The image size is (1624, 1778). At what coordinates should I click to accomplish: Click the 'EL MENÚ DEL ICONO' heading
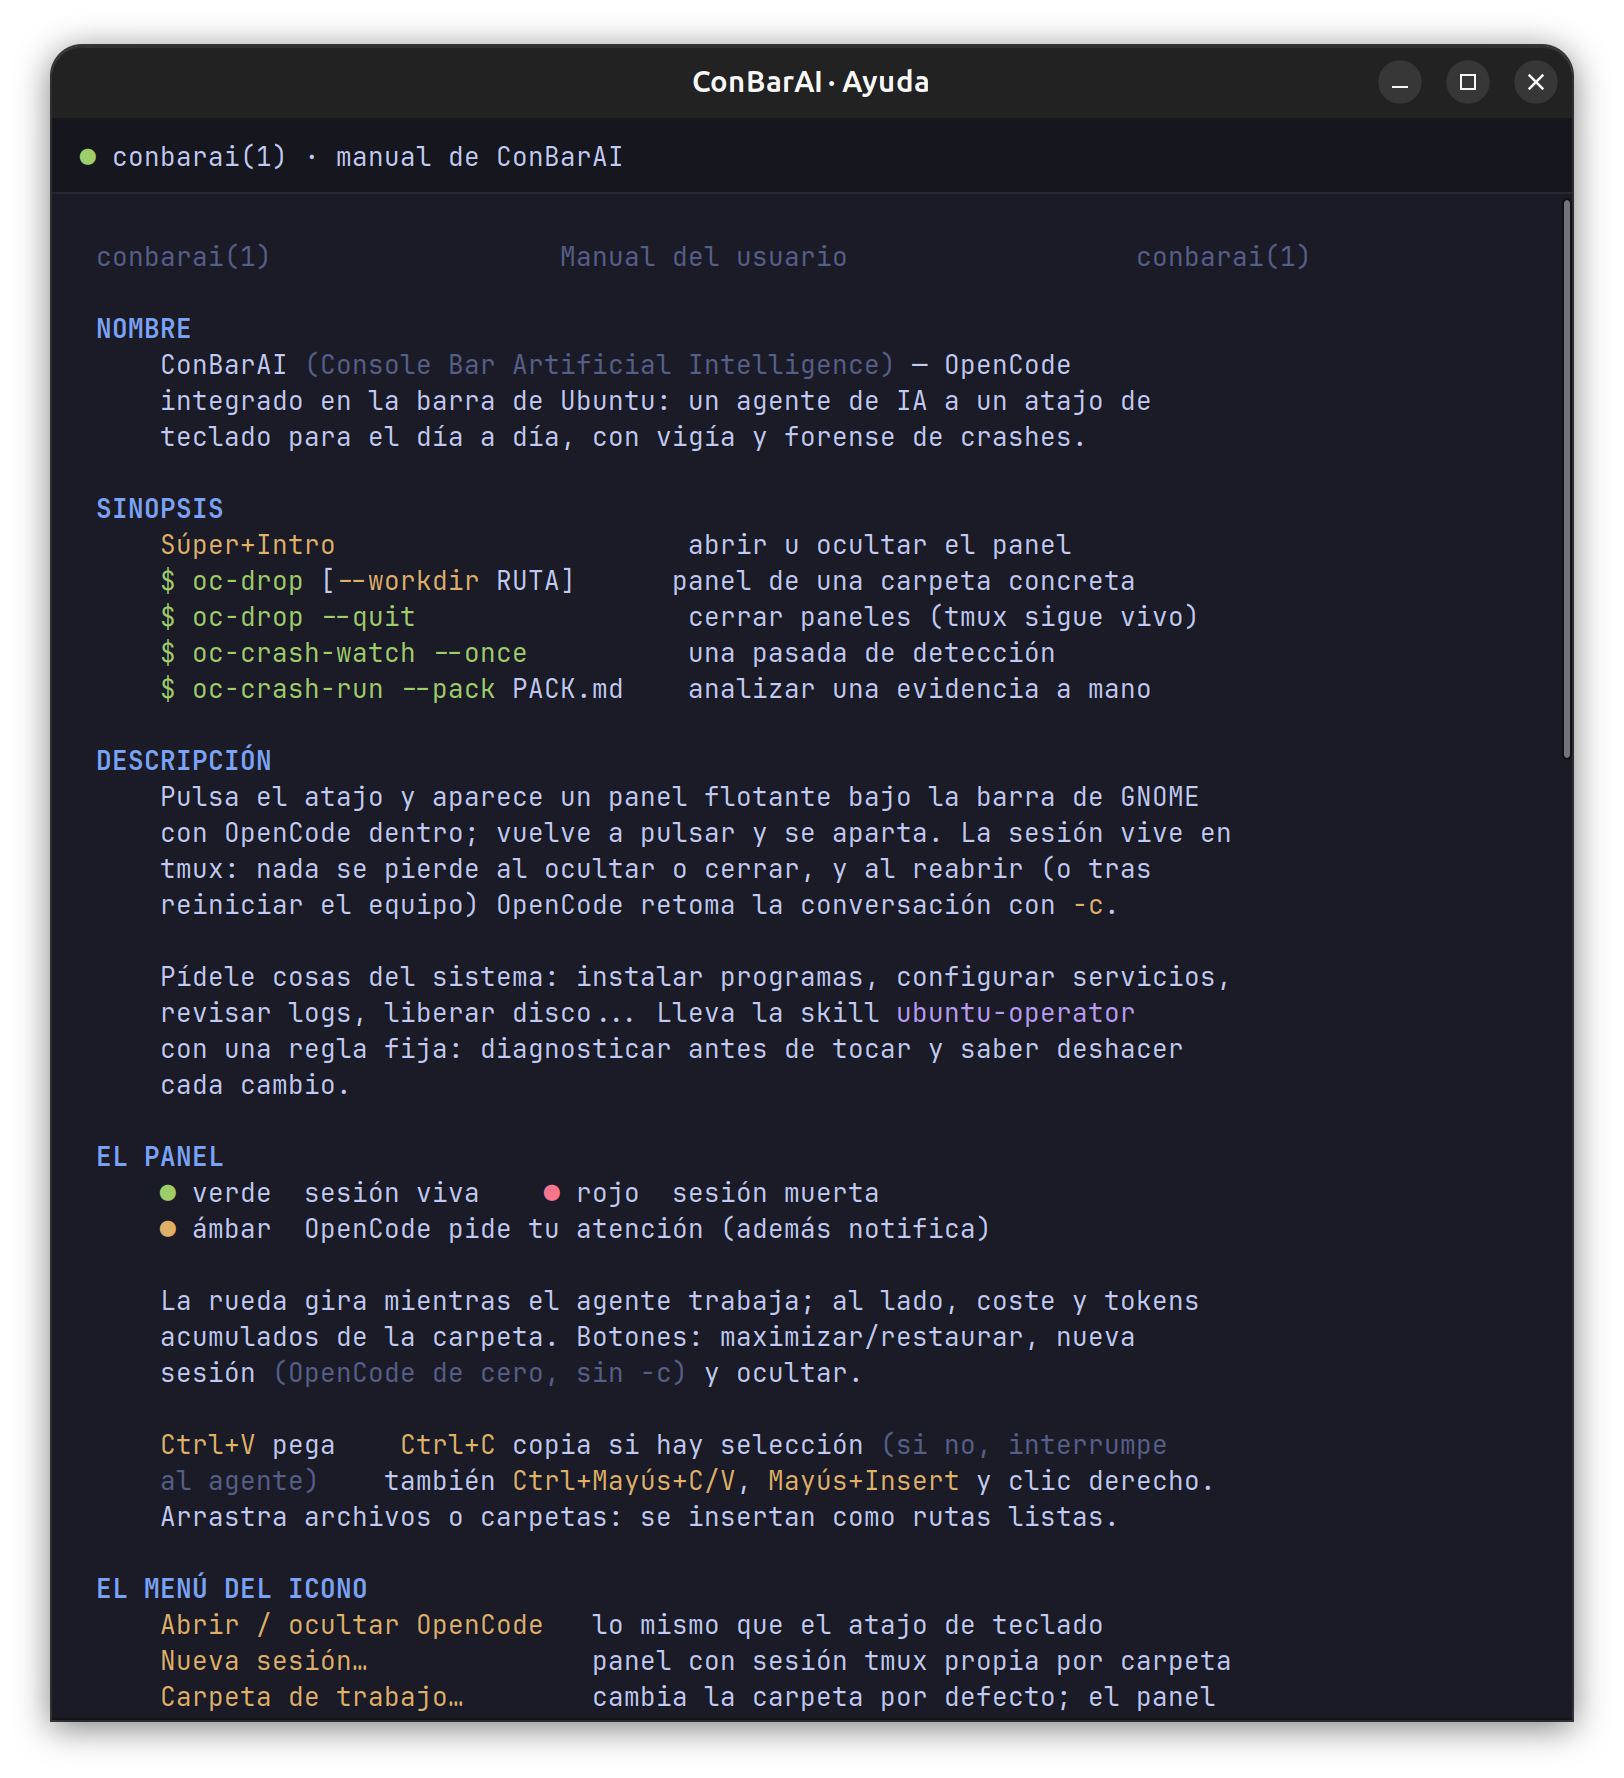click(232, 1589)
